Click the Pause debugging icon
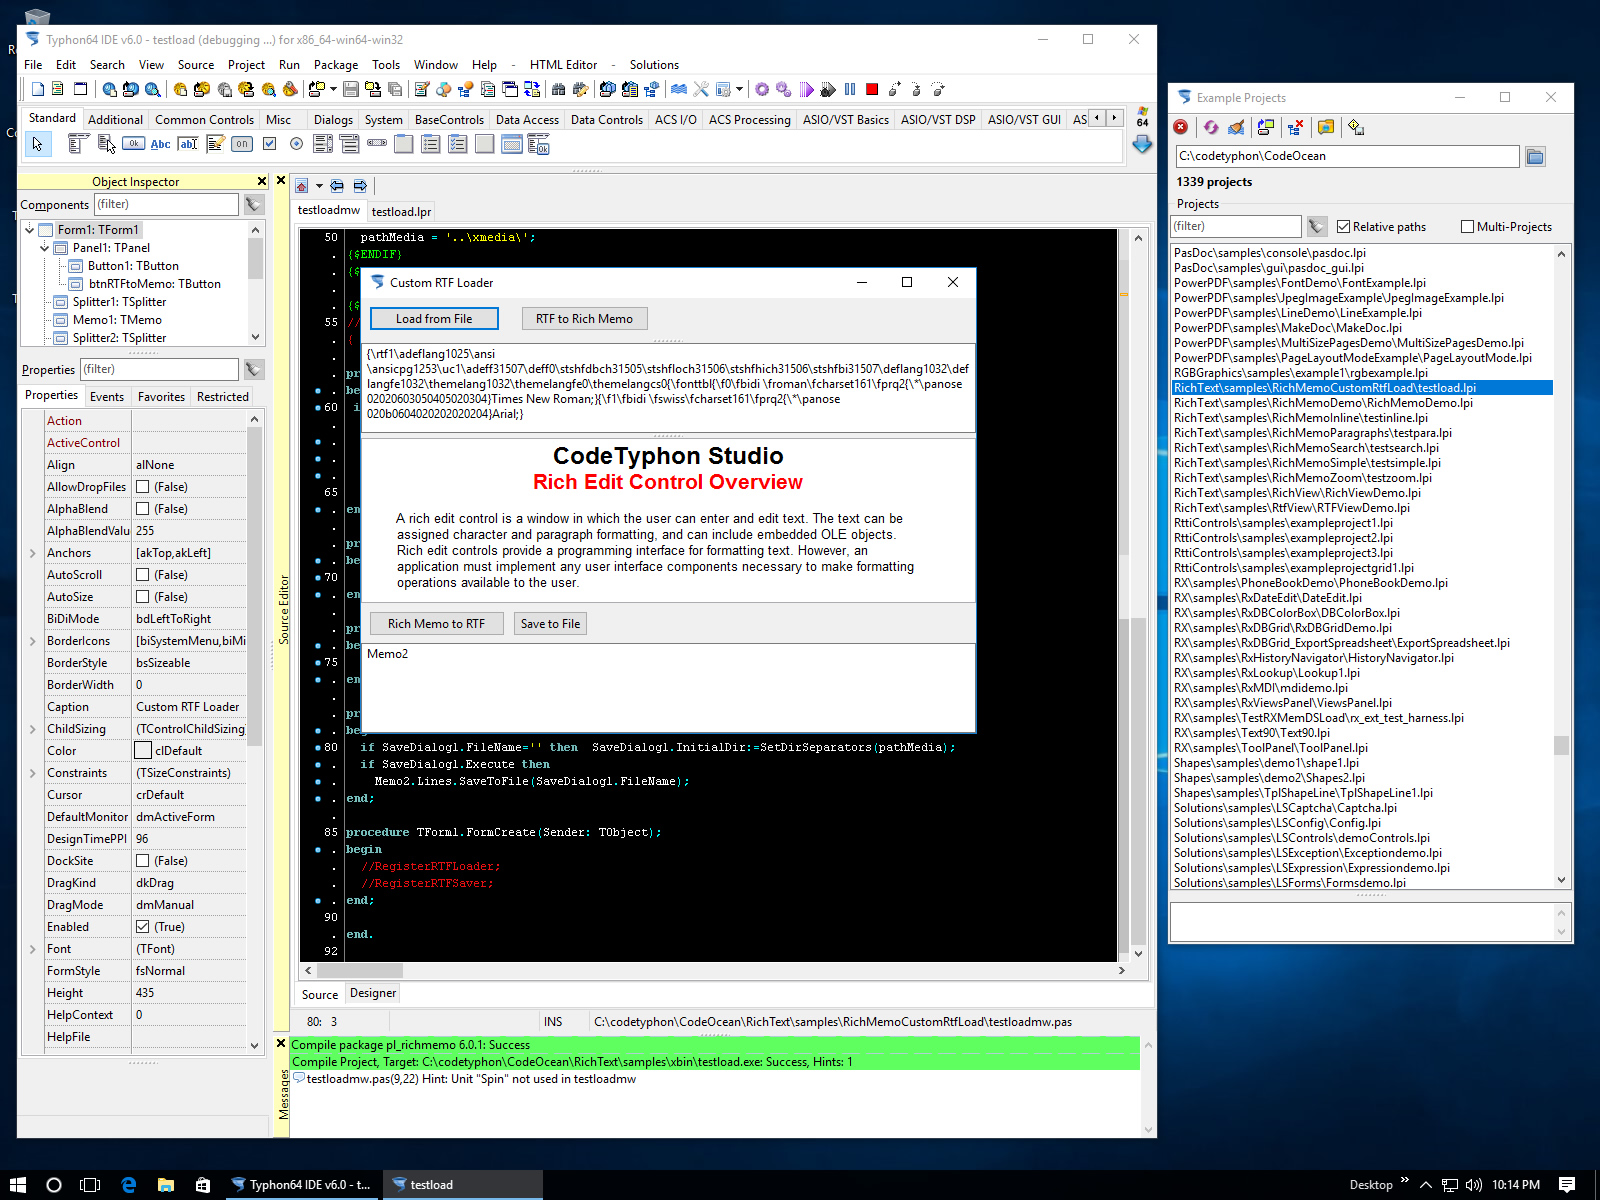1600x1200 pixels. point(850,89)
